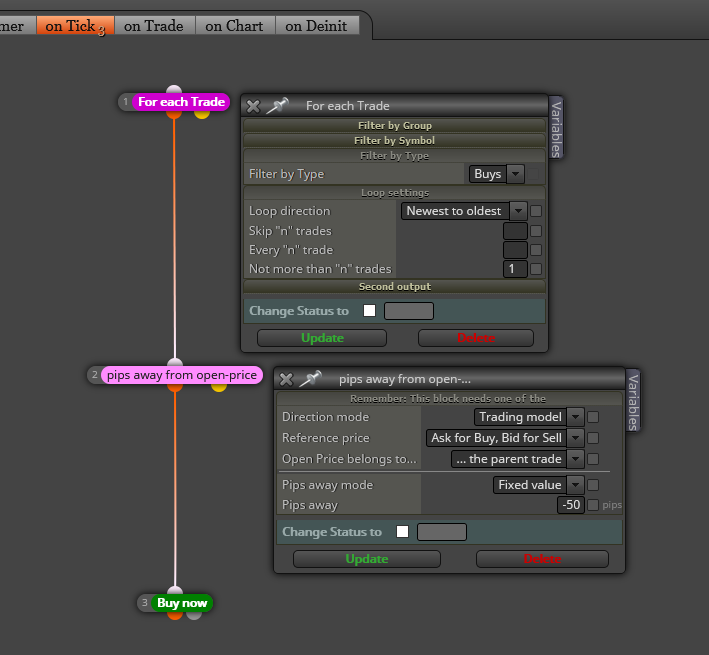709x655 pixels.
Task: Click the Pips away -50 field
Action: (x=571, y=505)
